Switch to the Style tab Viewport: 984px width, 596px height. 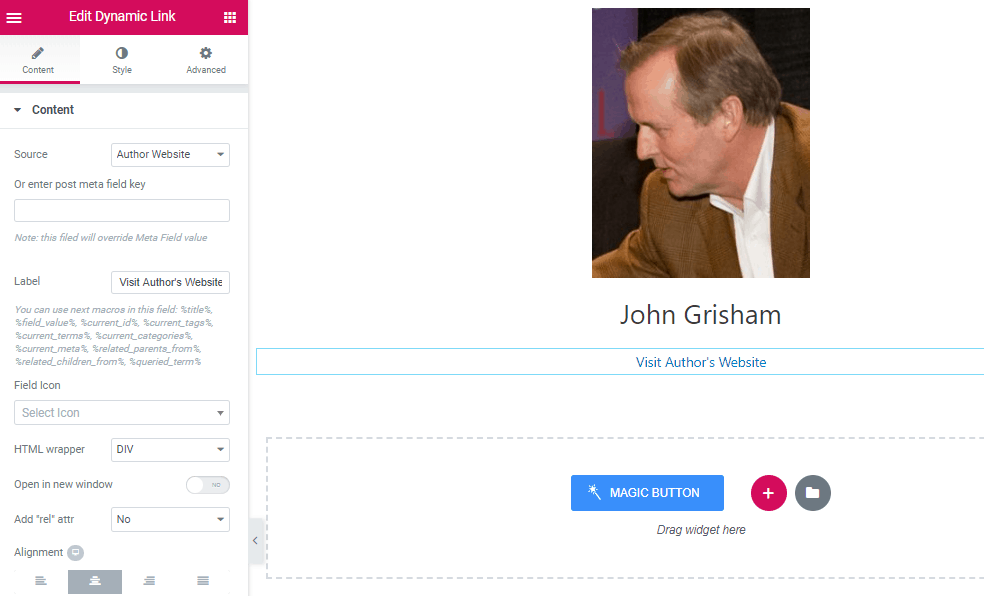(122, 60)
